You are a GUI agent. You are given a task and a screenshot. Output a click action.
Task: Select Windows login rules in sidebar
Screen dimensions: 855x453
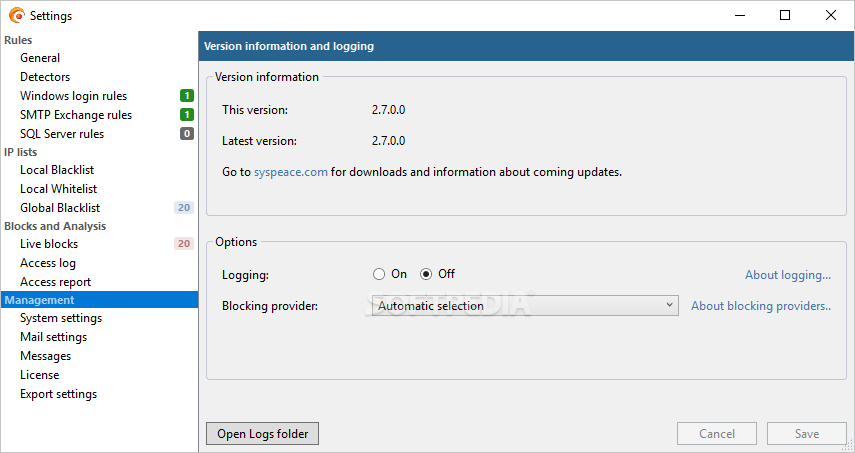(x=73, y=96)
